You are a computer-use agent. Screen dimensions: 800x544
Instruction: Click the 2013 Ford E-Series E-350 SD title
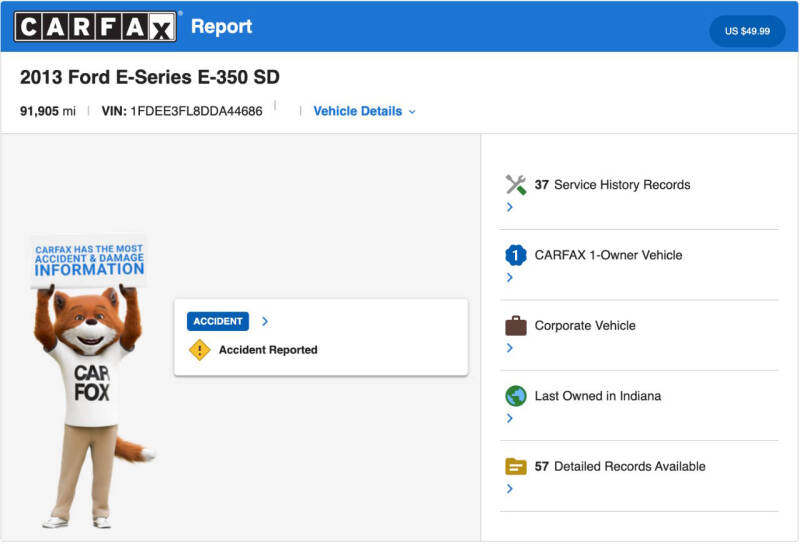pyautogui.click(x=150, y=77)
